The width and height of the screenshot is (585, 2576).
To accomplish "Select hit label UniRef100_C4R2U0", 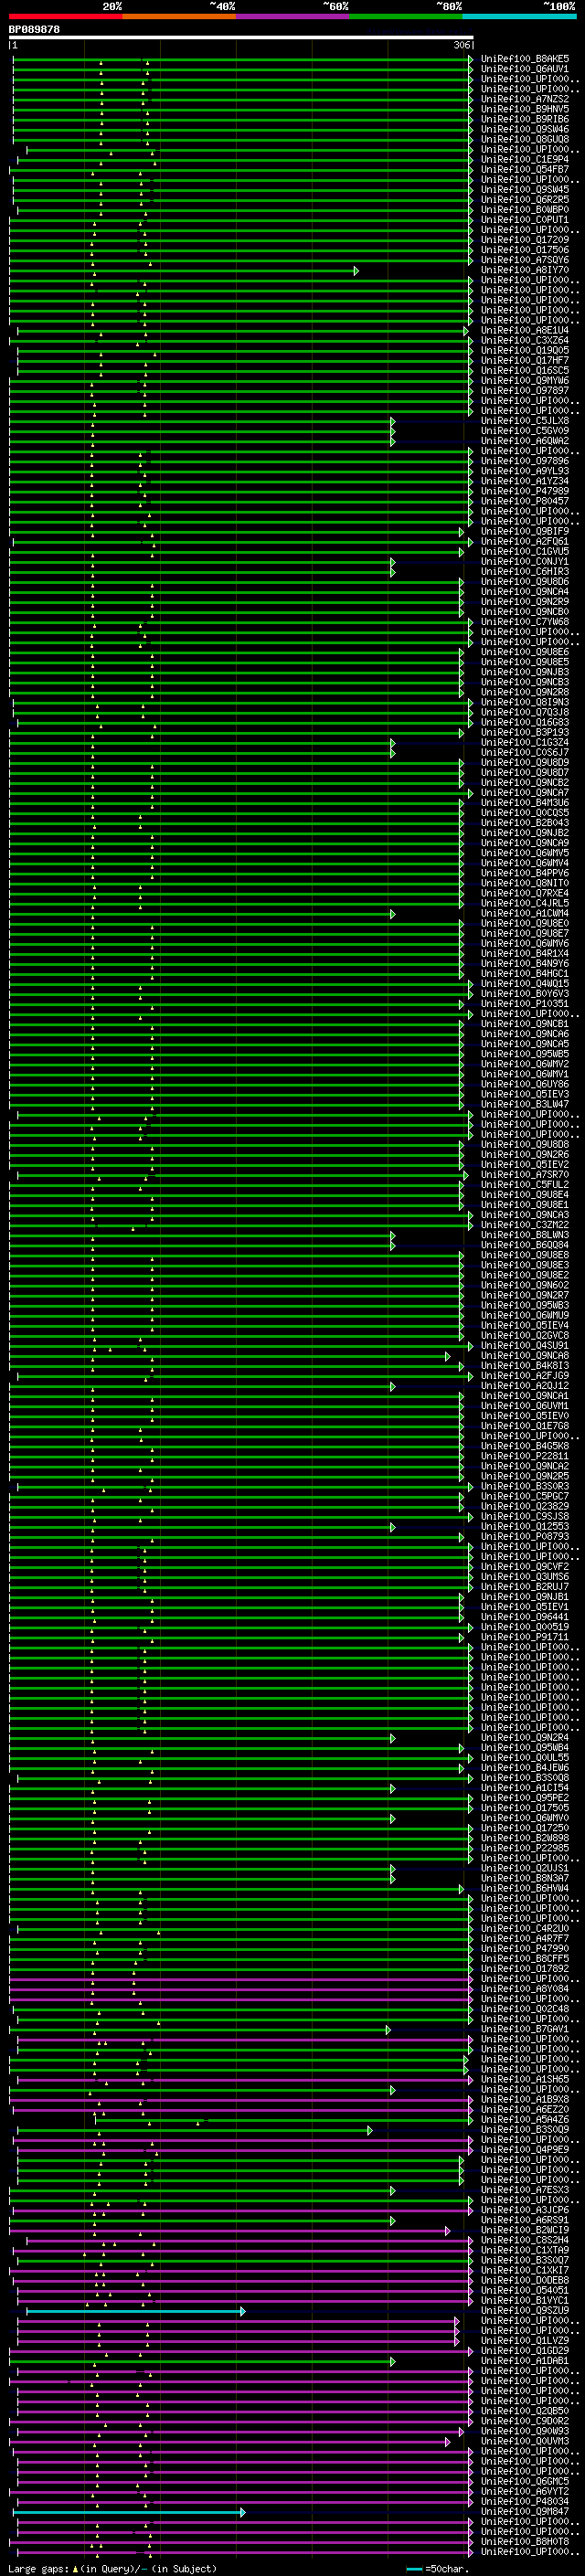I will click(525, 1928).
